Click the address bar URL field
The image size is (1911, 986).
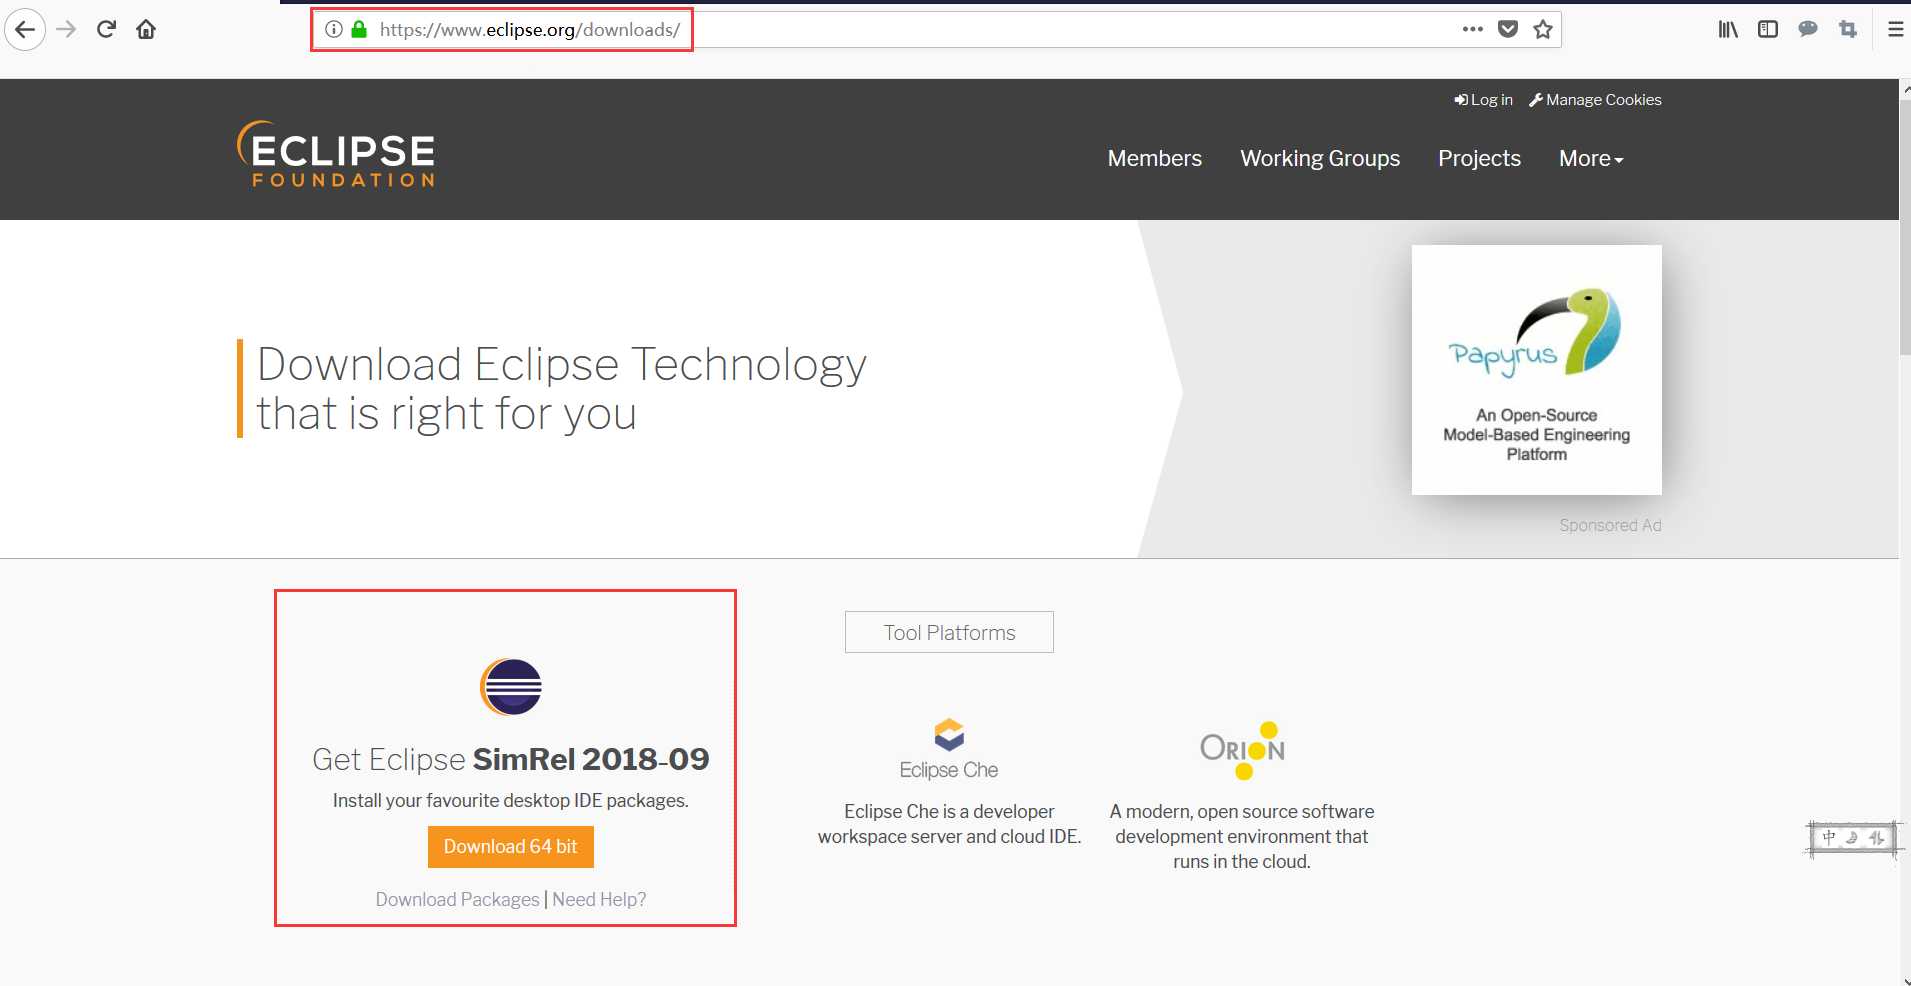coord(935,29)
